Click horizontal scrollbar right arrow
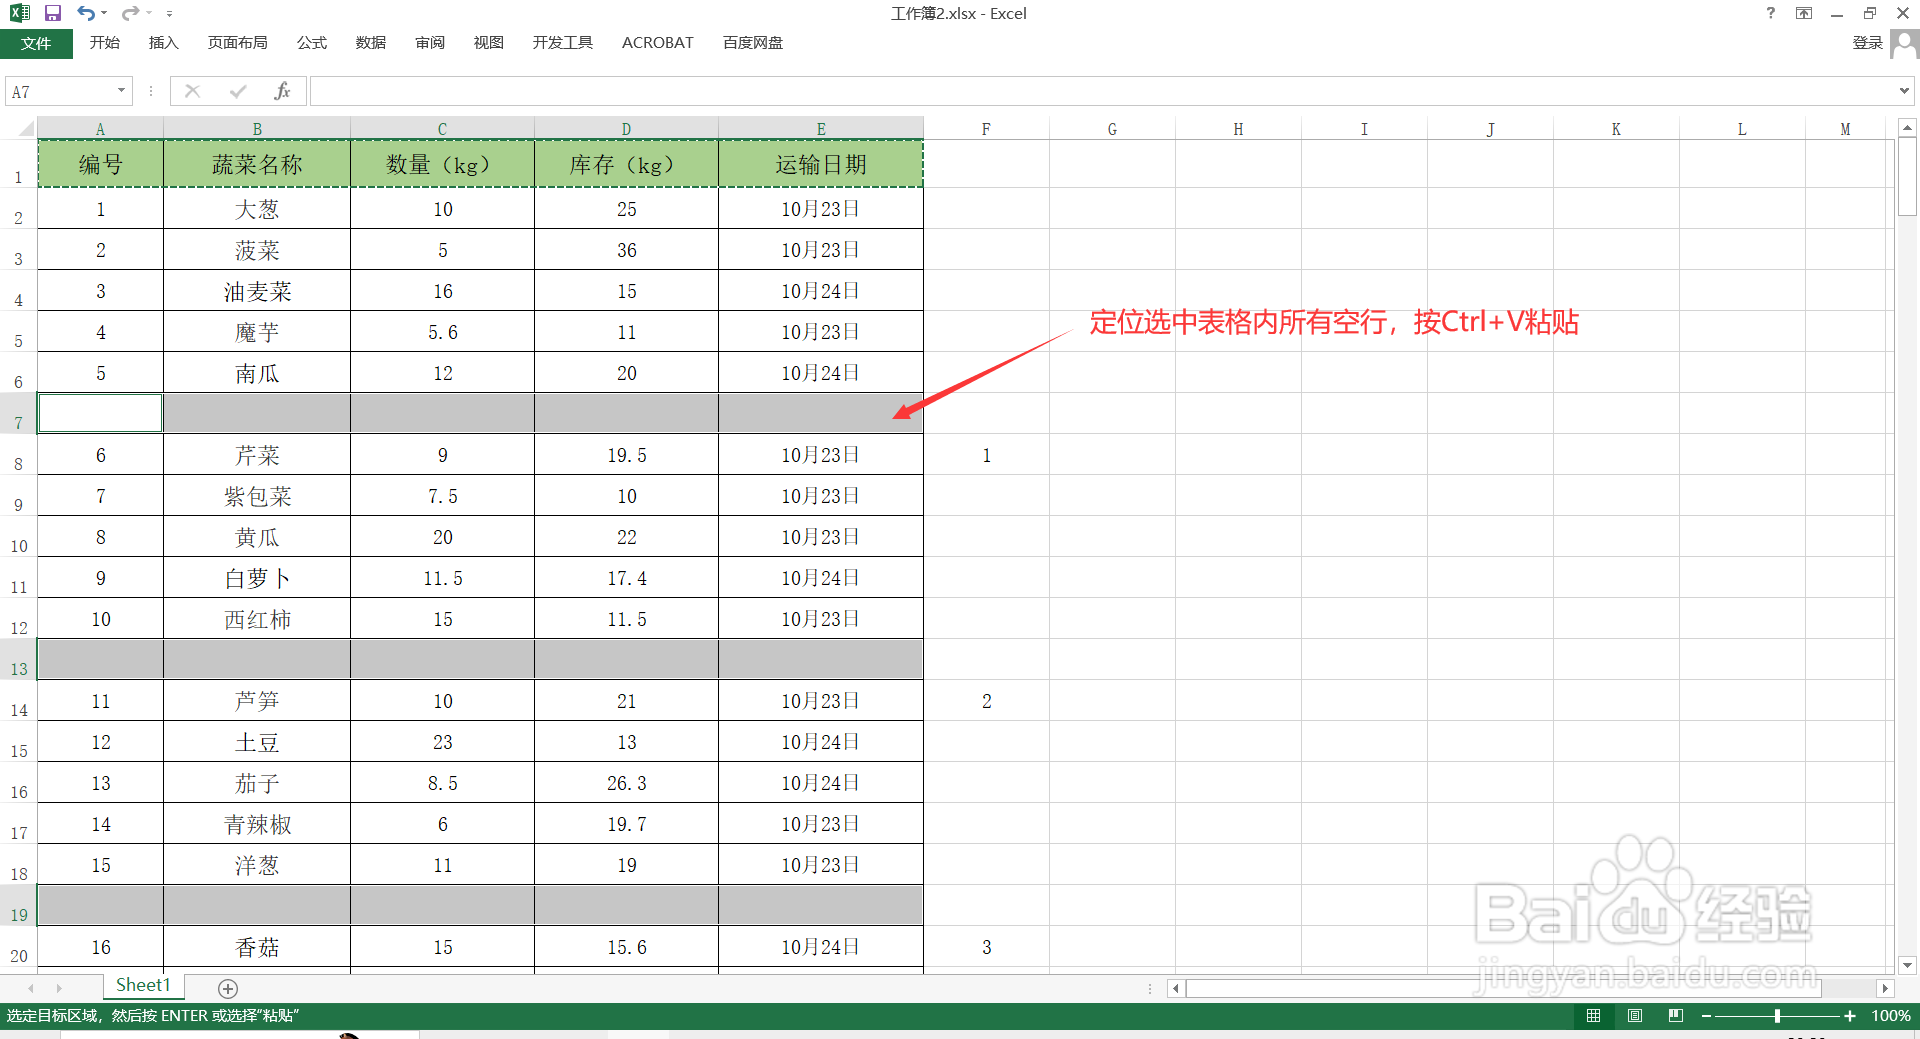 1885,988
